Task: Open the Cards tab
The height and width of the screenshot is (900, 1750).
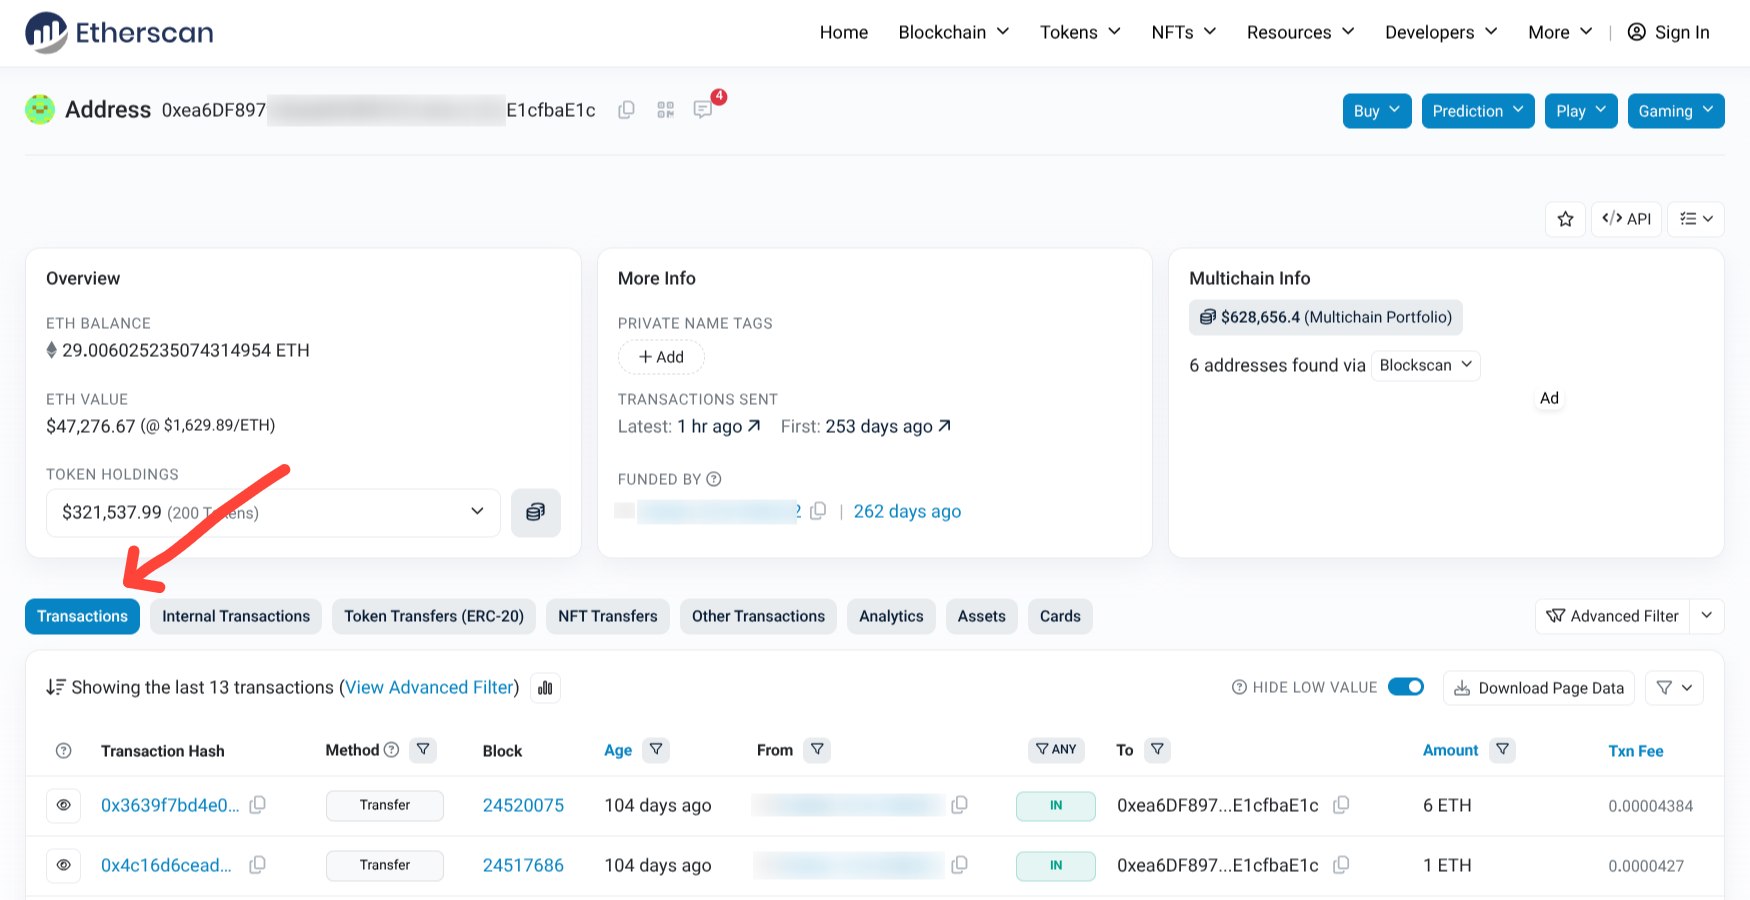Action: 1060,616
